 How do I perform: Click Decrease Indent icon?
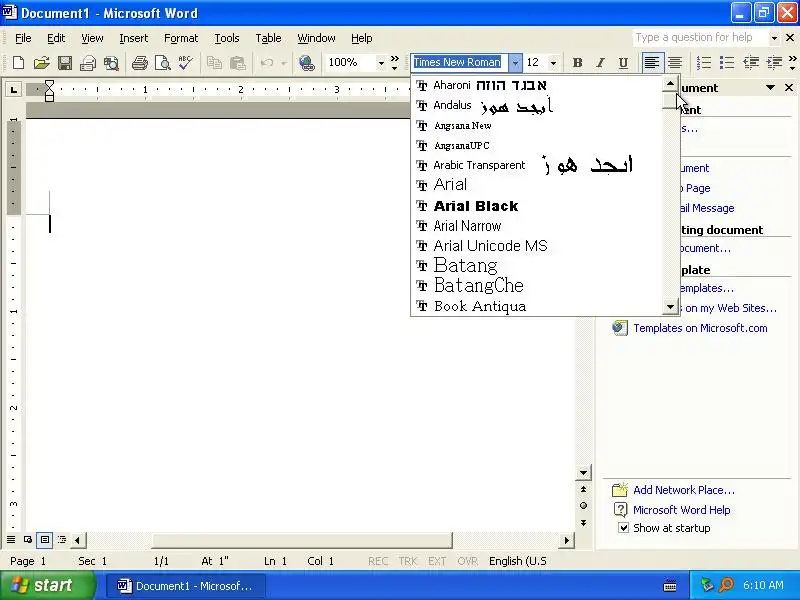pos(751,63)
